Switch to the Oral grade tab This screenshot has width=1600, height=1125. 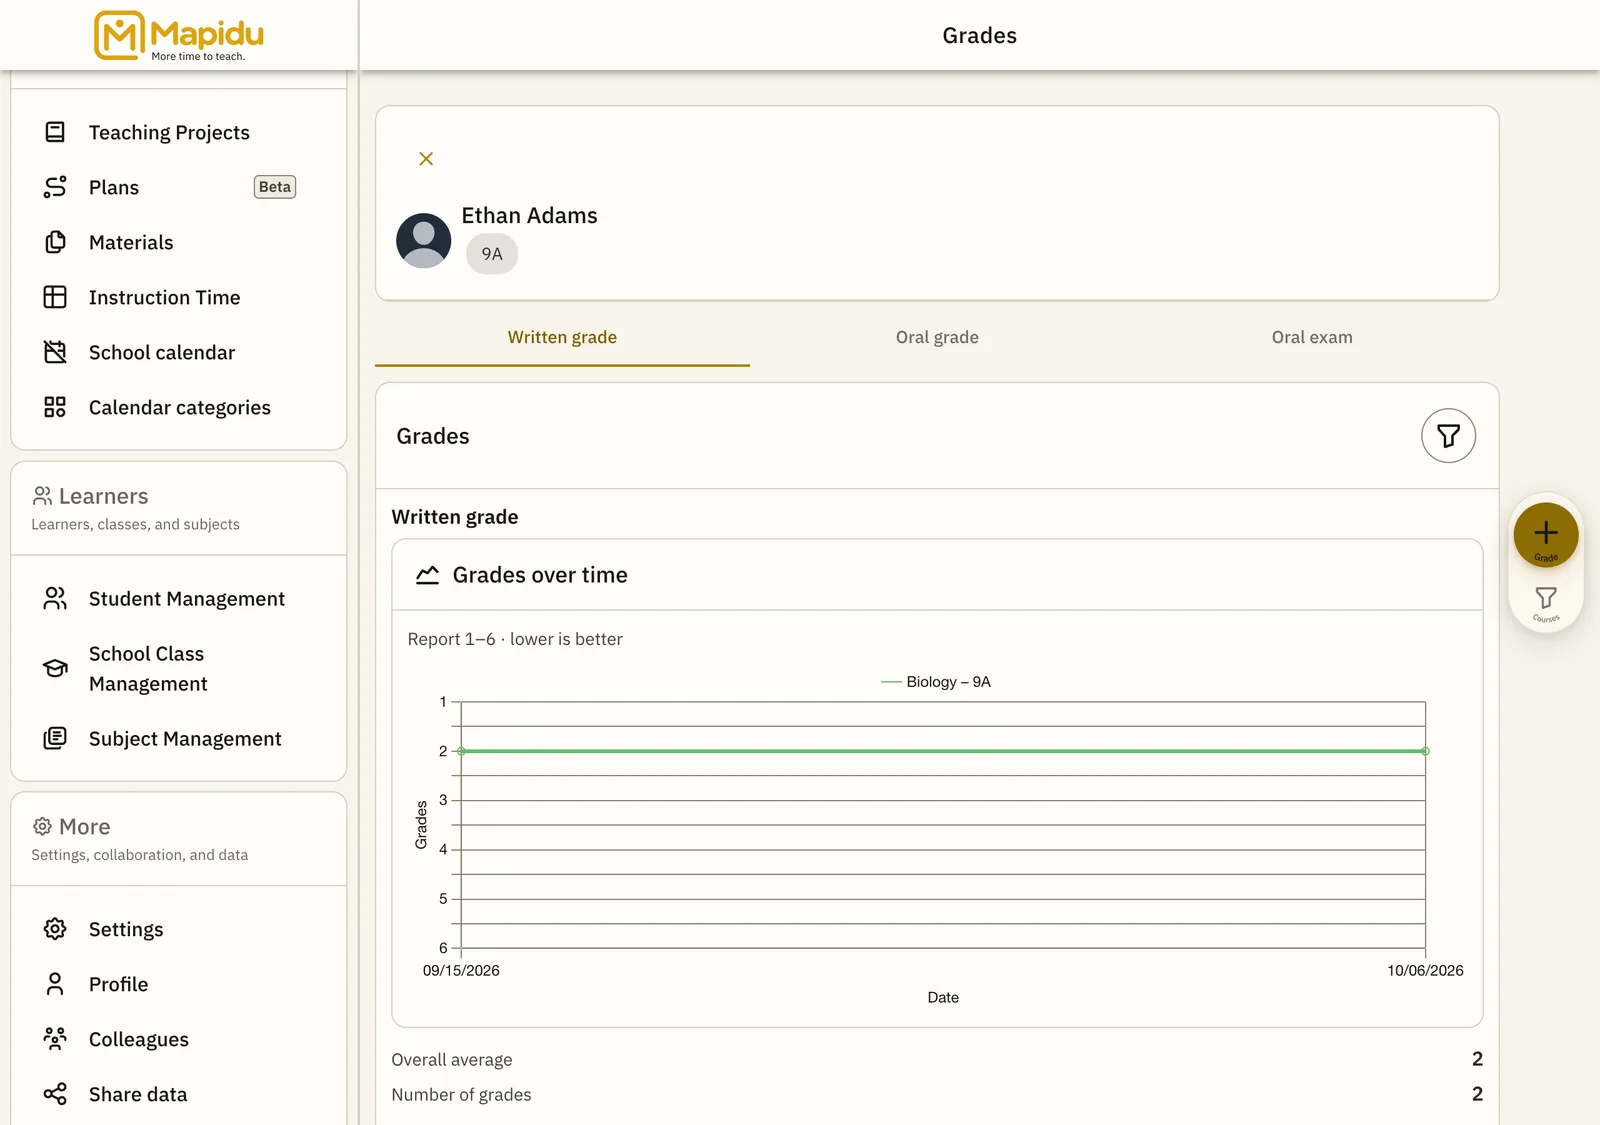coord(937,337)
